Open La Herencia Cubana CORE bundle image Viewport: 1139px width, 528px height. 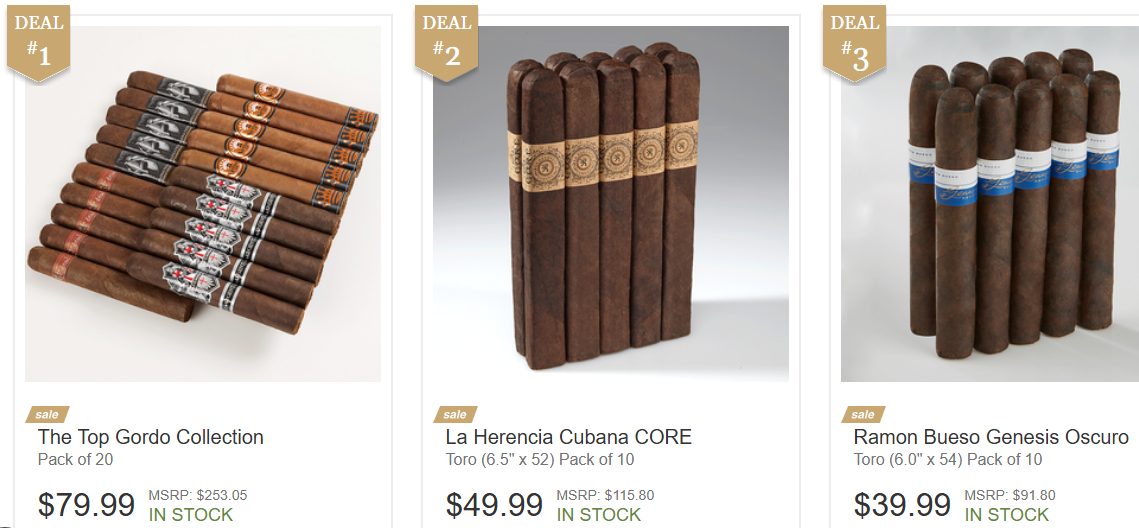click(x=611, y=204)
